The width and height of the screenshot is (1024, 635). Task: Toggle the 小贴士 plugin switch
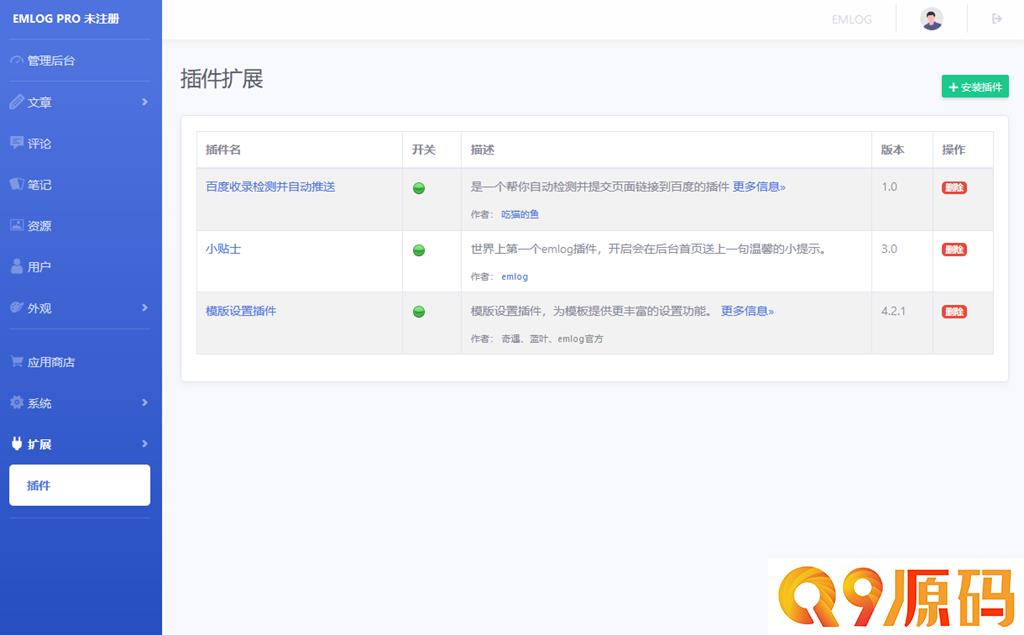click(419, 250)
